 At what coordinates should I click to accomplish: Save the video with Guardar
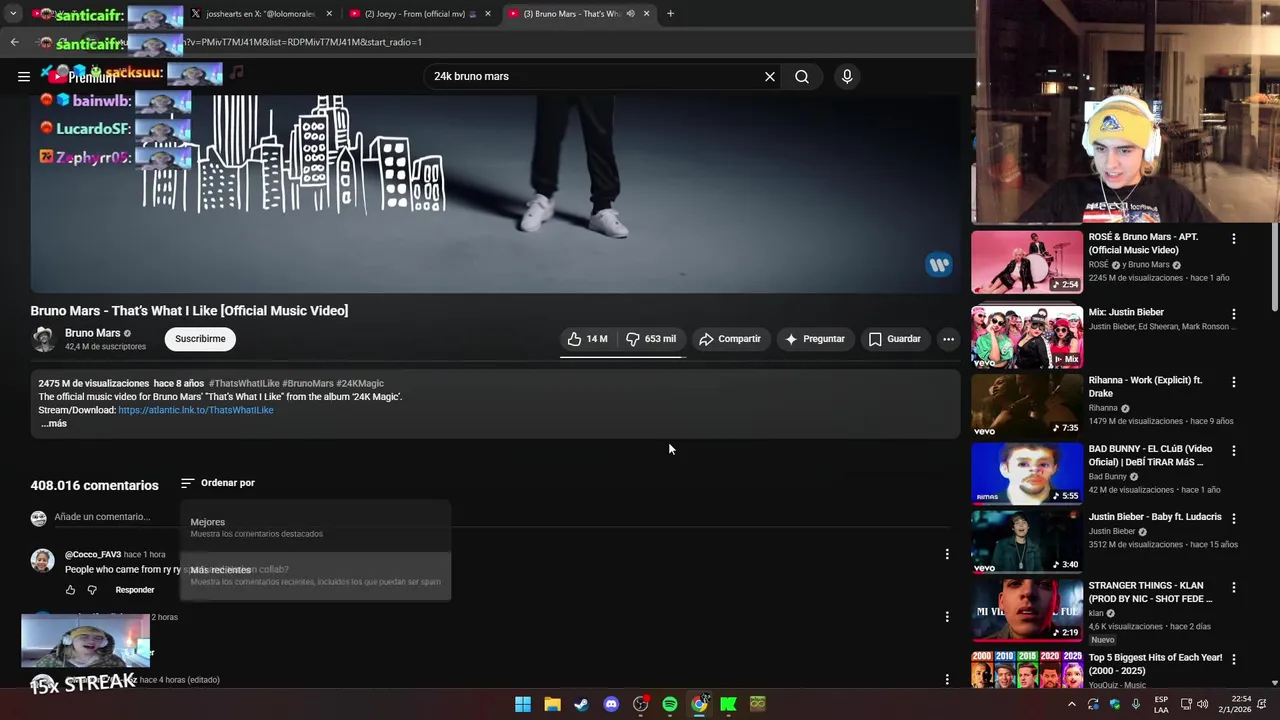pos(894,339)
